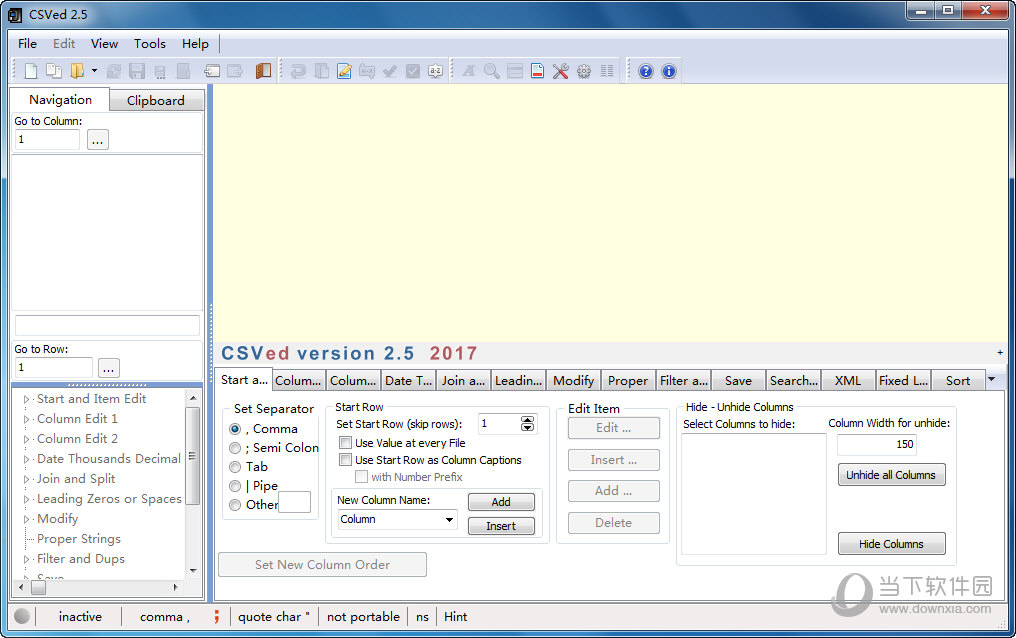Click the open folder icon
1016x638 pixels.
point(77,71)
